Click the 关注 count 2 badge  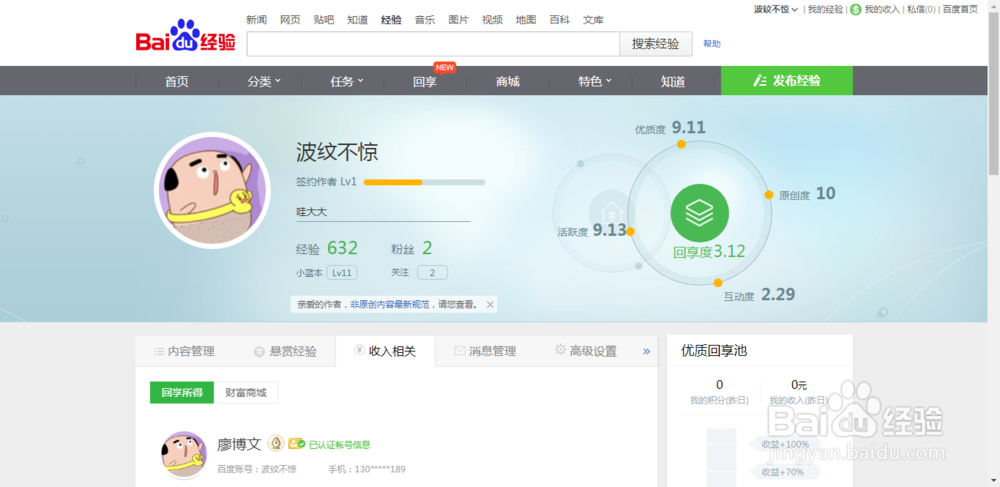click(432, 273)
